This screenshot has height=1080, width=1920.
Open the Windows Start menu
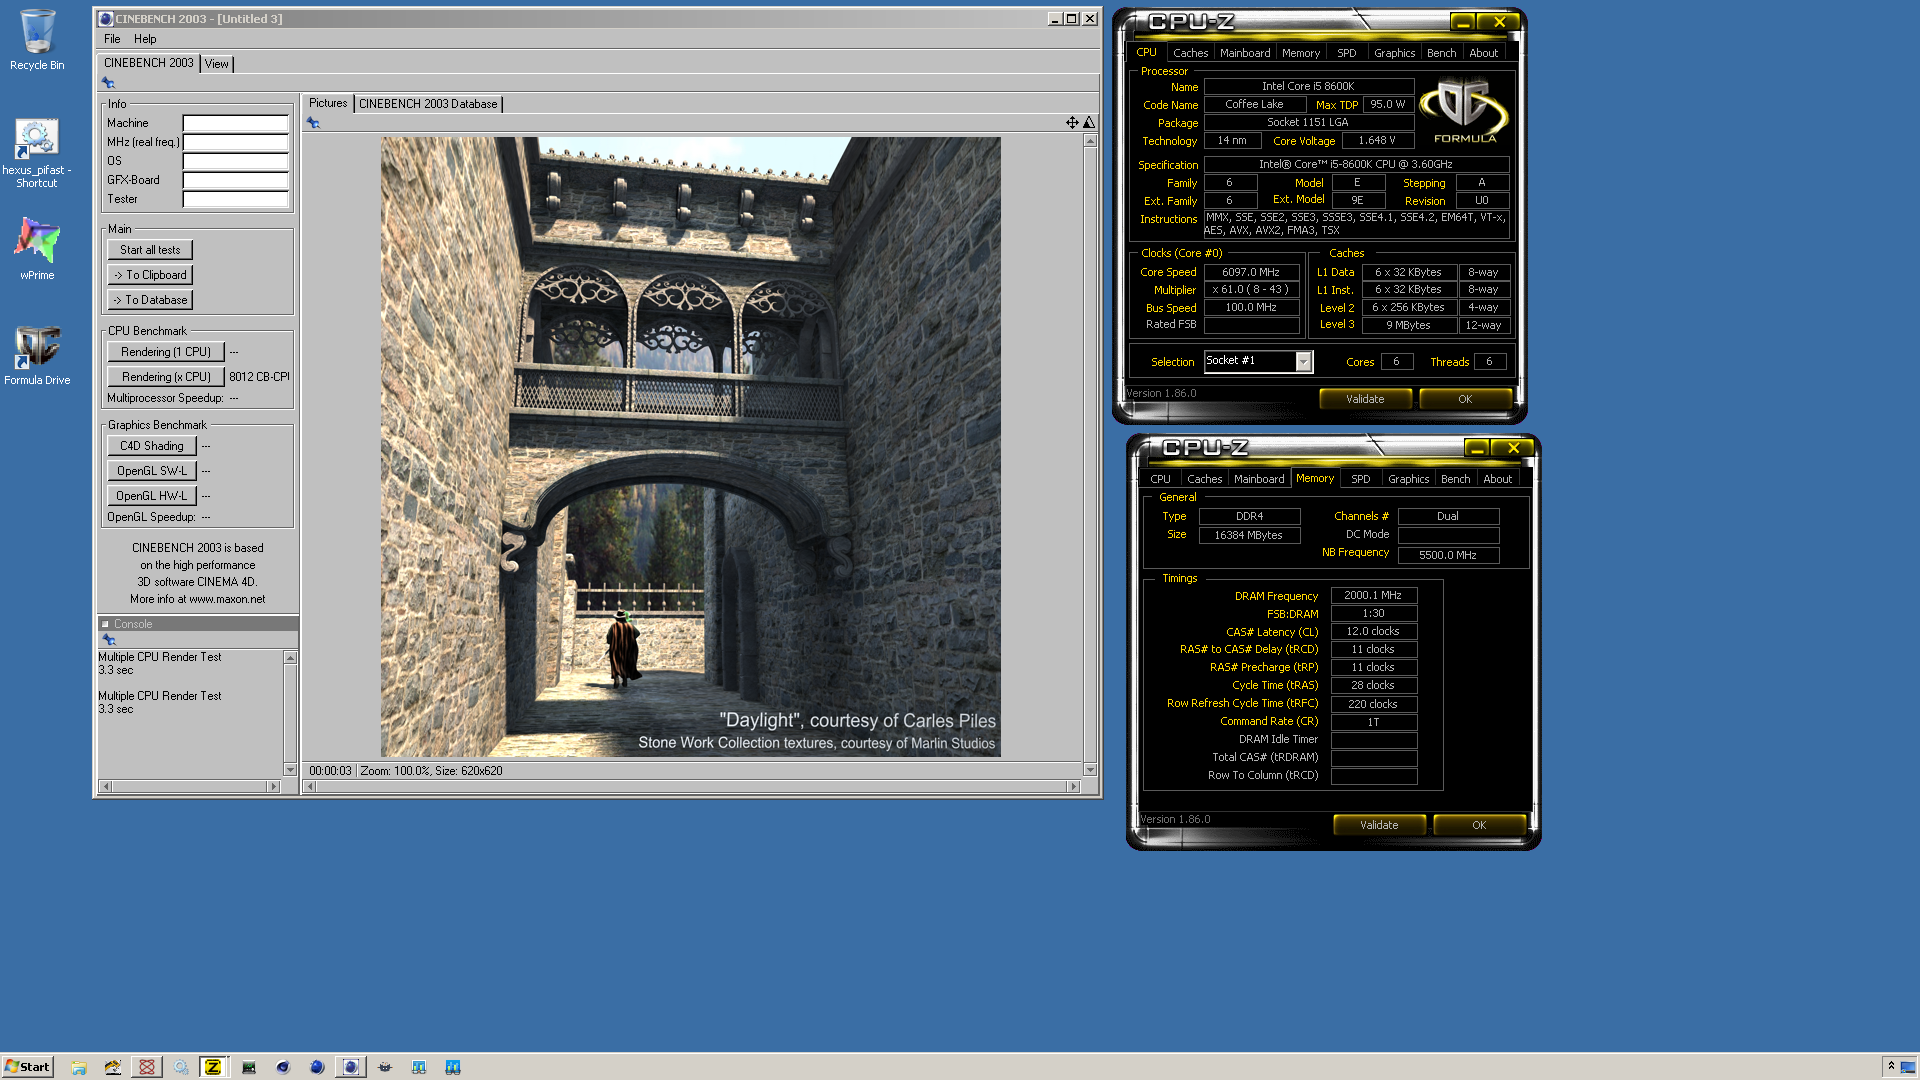(x=27, y=1067)
